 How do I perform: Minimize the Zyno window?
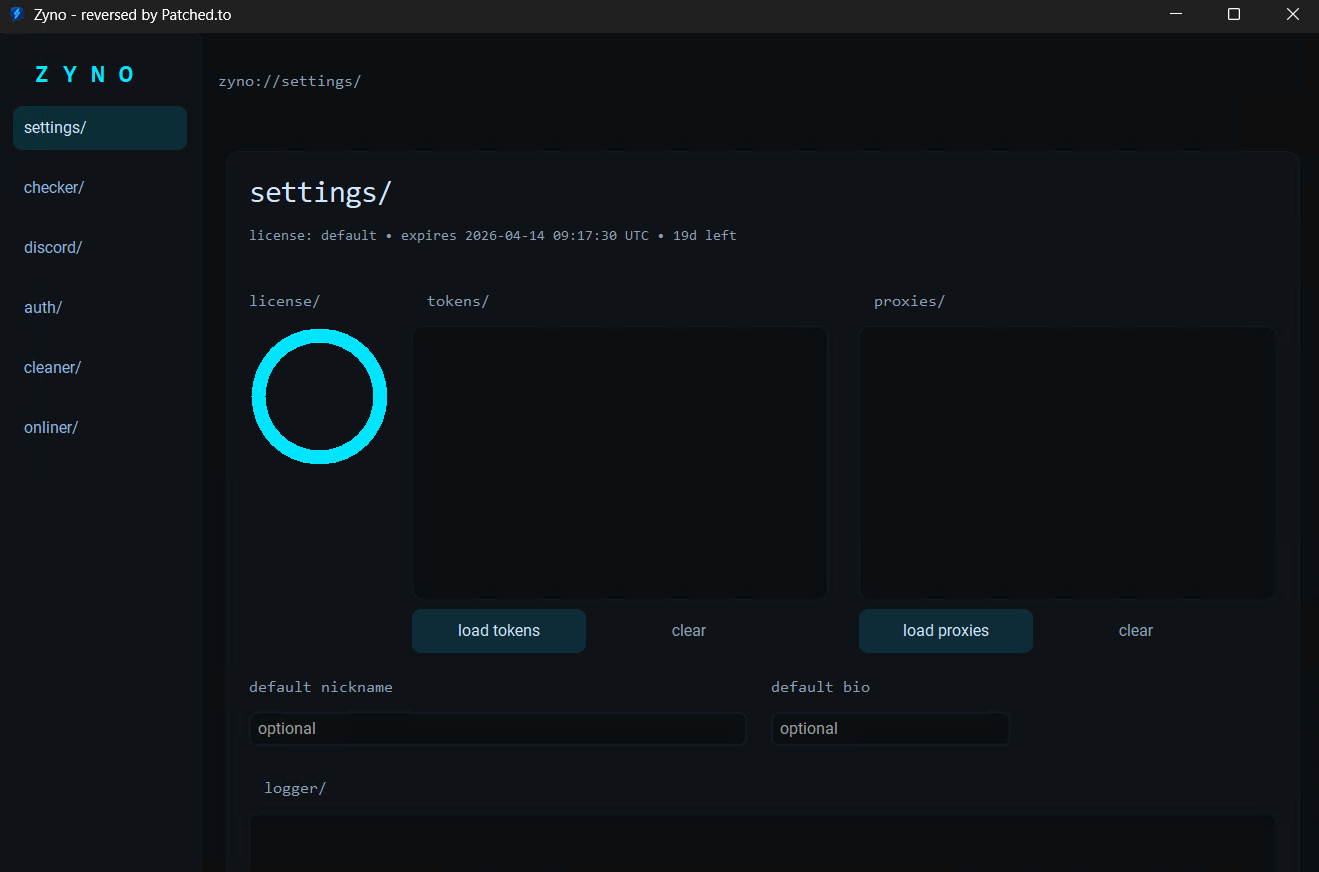(x=1175, y=15)
